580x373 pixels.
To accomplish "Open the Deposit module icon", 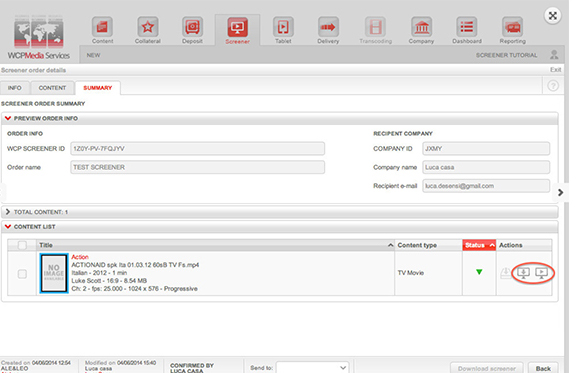I will point(192,27).
